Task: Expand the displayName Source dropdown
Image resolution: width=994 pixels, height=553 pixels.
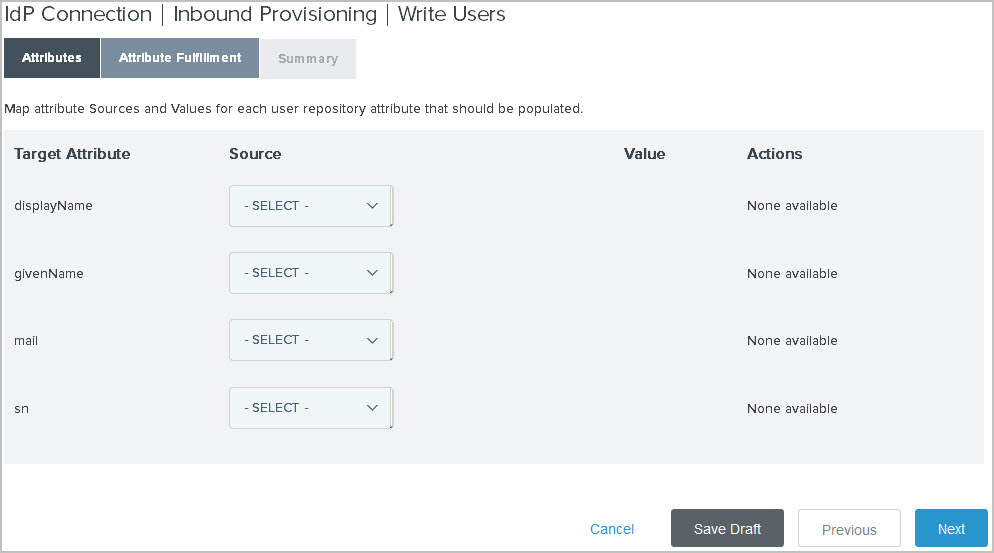Action: point(310,206)
